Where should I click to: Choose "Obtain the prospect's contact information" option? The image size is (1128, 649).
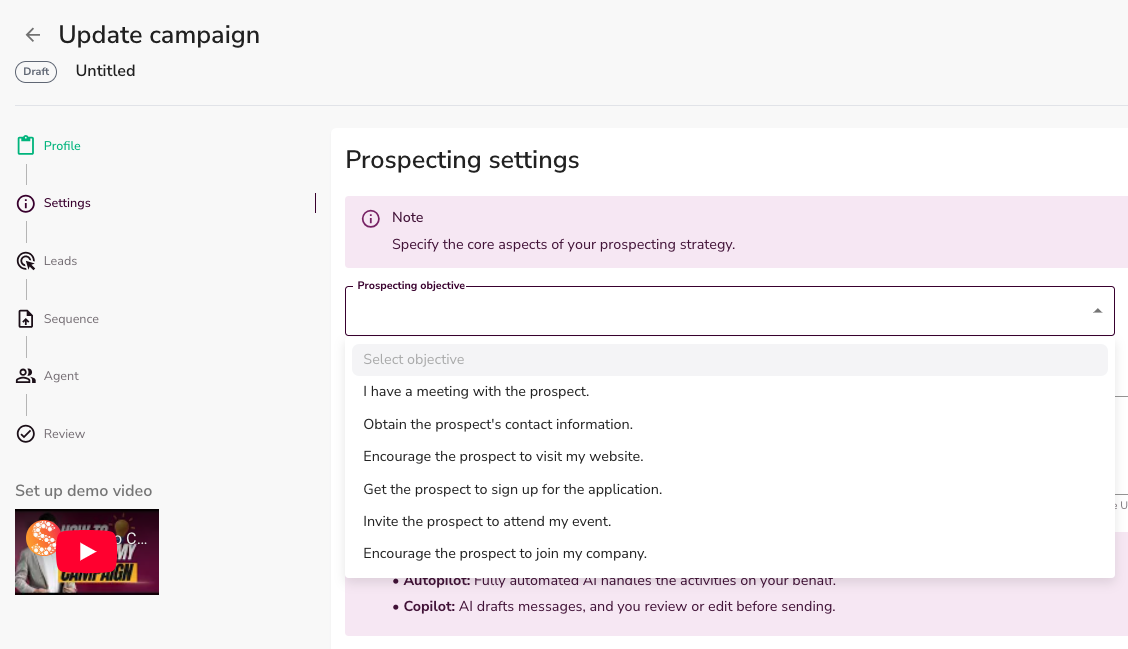(498, 424)
